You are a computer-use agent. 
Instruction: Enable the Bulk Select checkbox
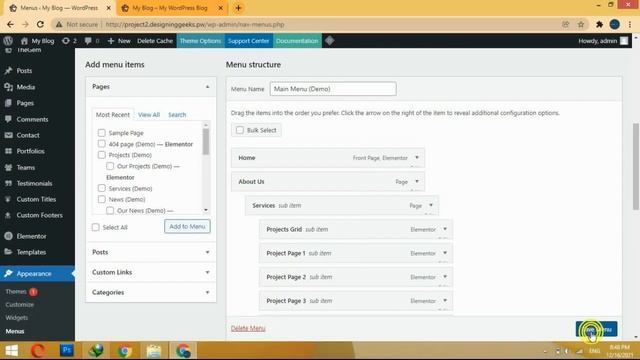coord(240,130)
